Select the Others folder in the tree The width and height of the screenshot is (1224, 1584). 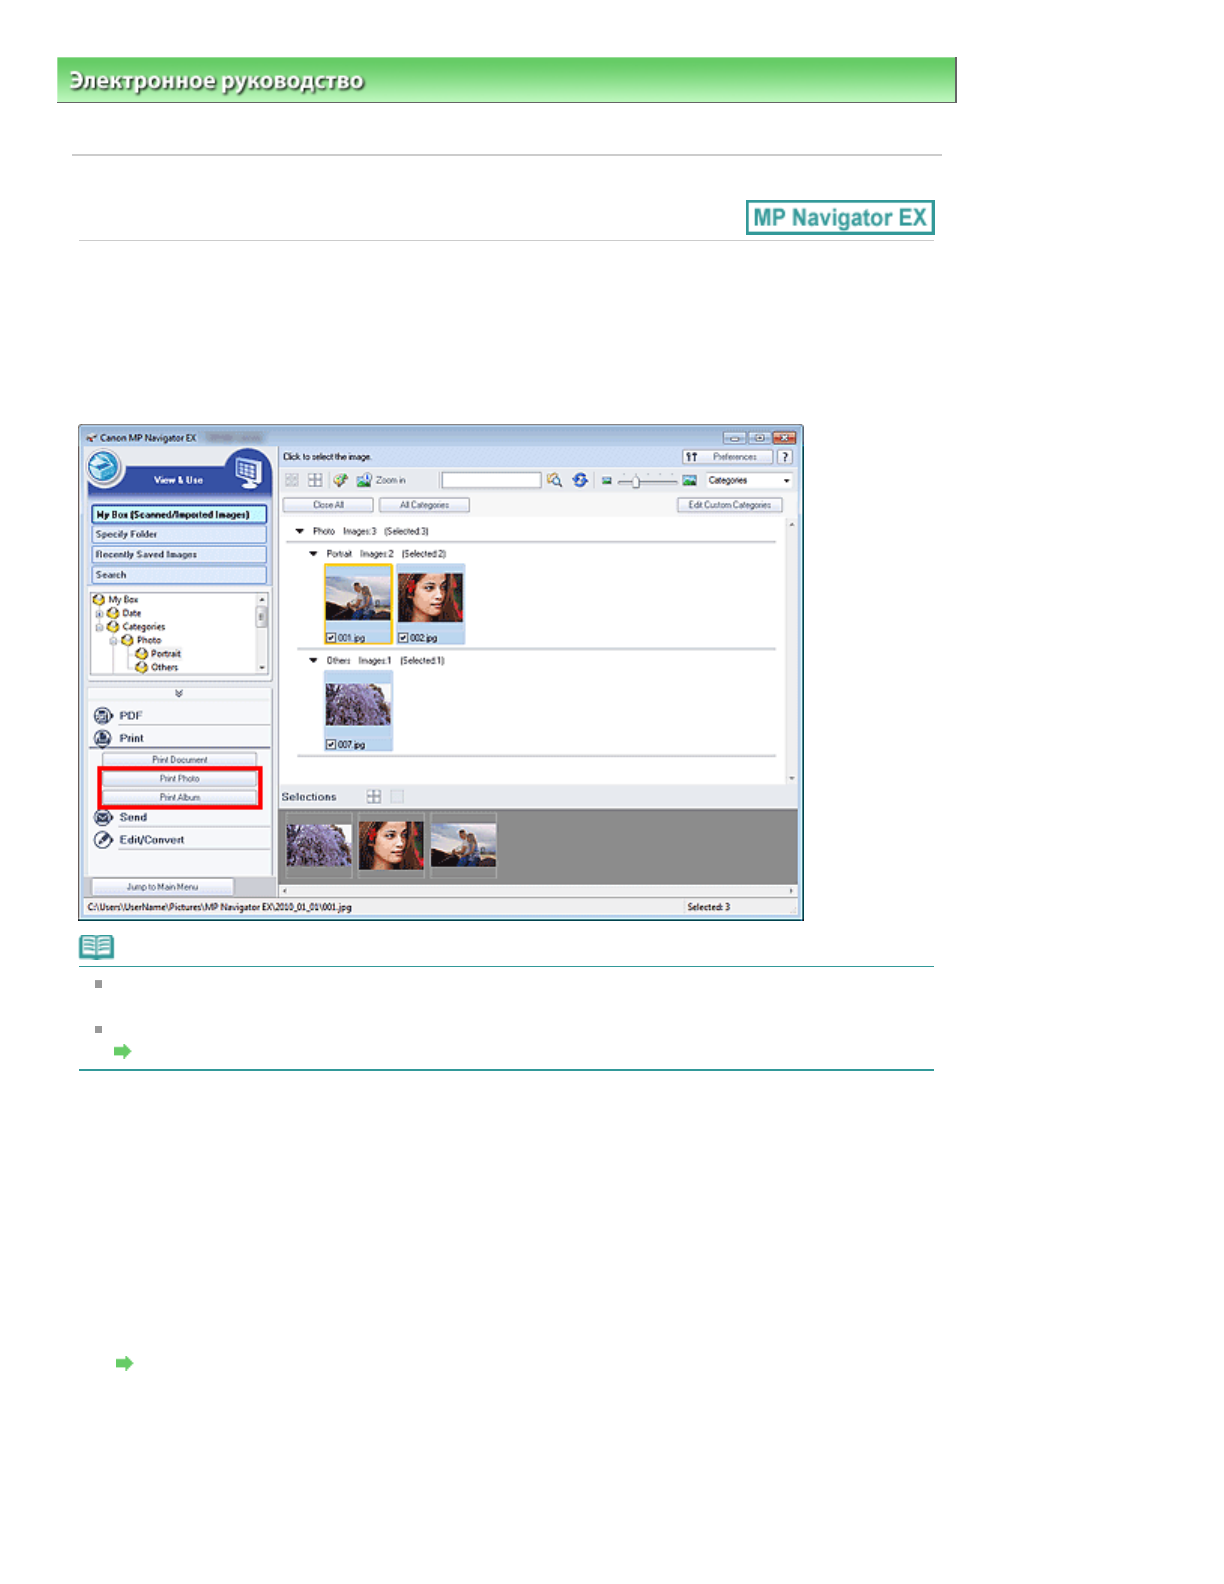(x=164, y=668)
